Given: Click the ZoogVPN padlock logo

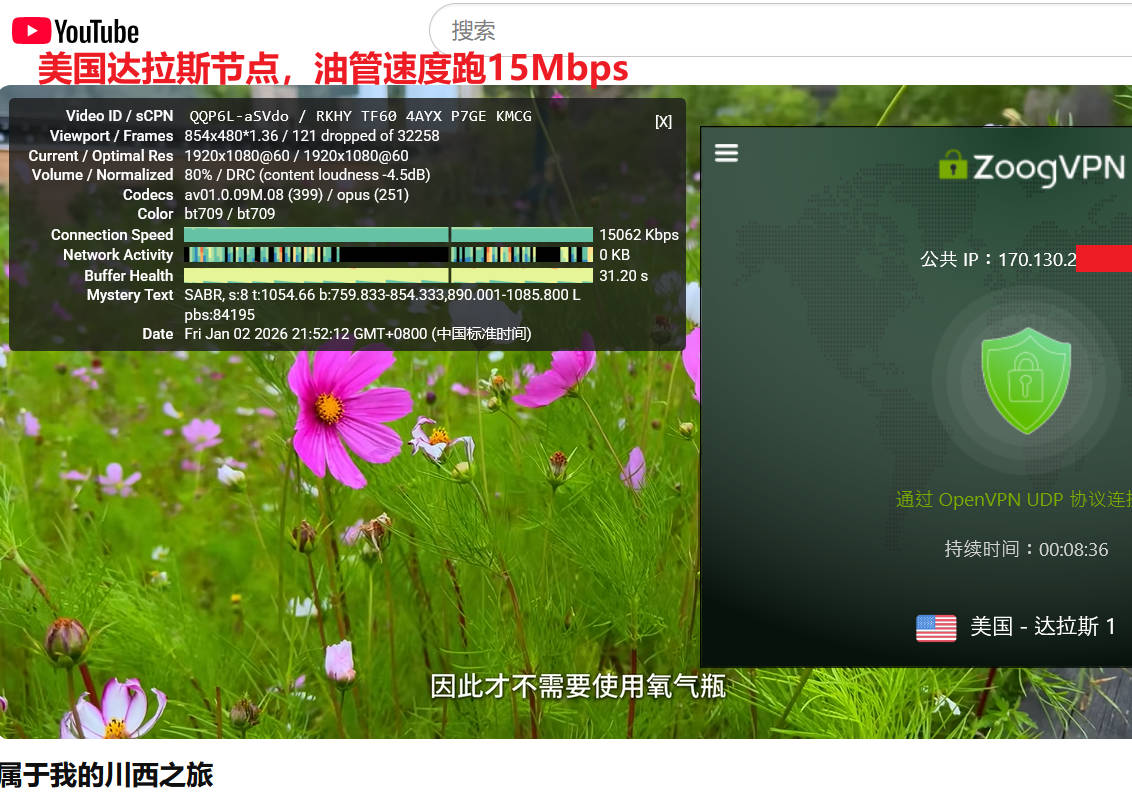Looking at the screenshot, I should 952,166.
